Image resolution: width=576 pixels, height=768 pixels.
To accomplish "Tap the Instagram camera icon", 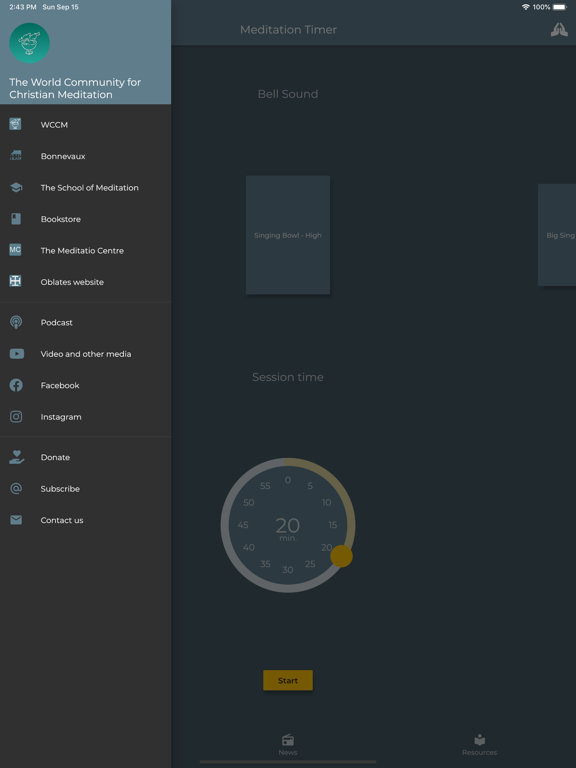I will 16,417.
